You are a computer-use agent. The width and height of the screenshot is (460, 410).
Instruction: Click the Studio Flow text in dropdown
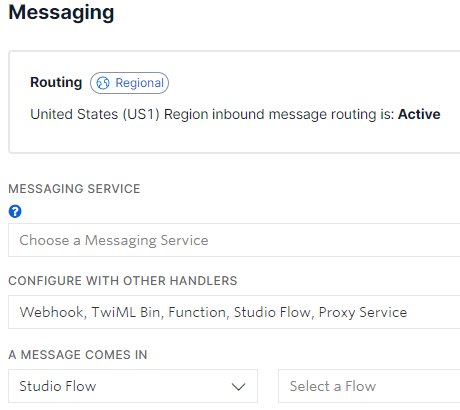58,386
